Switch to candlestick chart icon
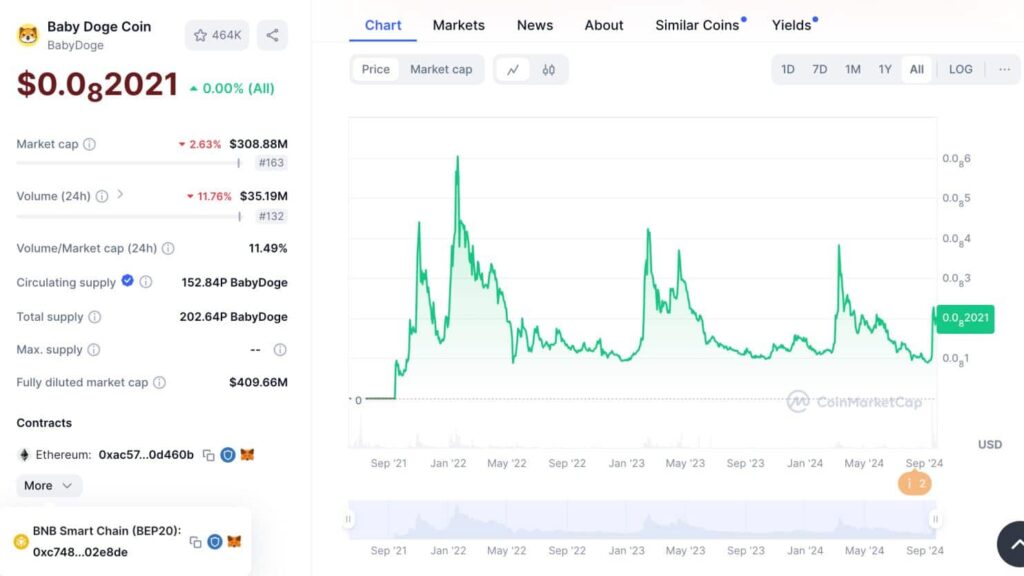The image size is (1024, 576). 549,70
